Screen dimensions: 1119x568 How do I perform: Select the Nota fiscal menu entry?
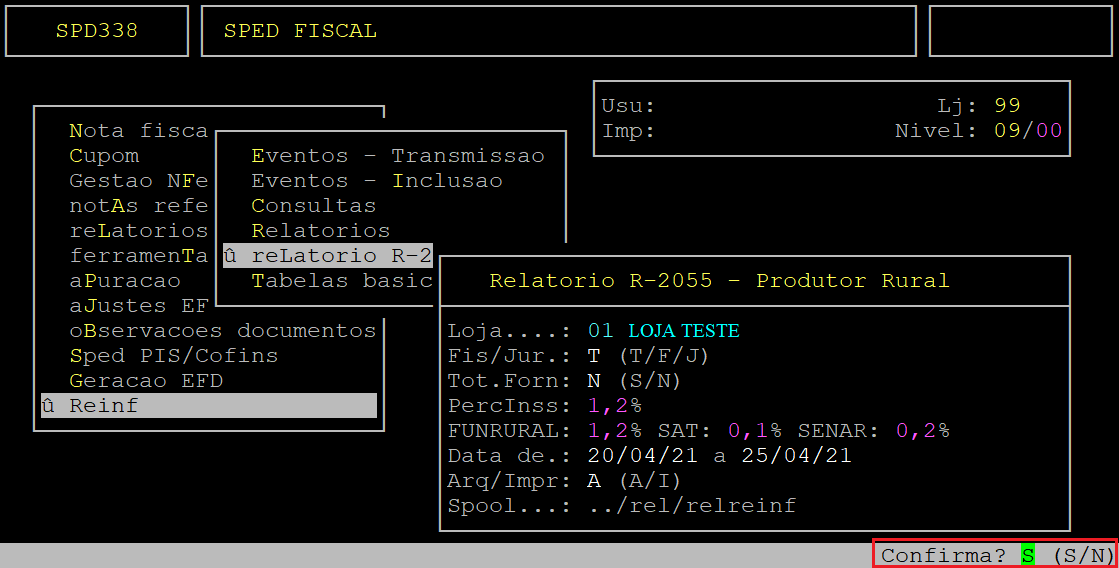pos(138,131)
